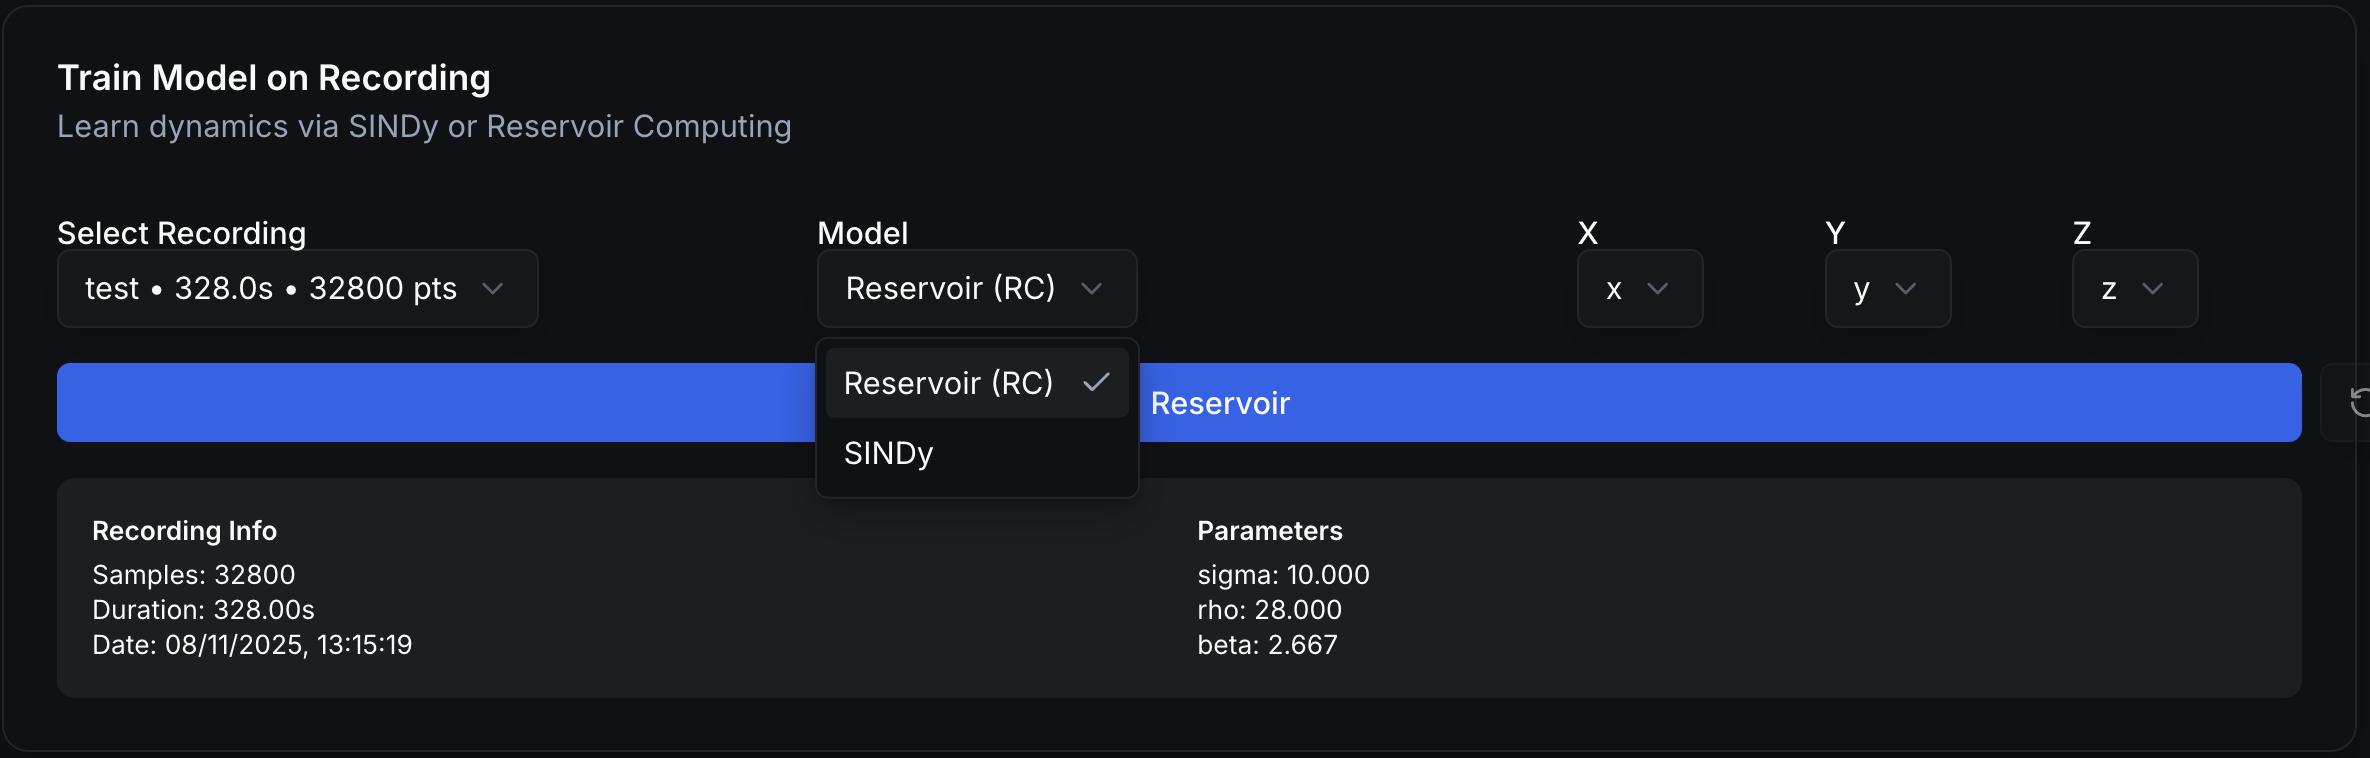Click the Parameters heading

click(1270, 531)
